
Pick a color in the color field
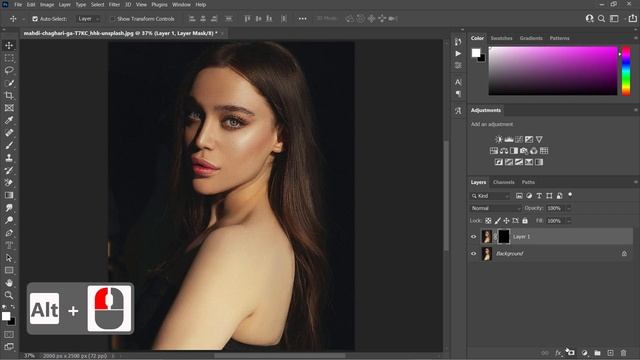point(553,71)
